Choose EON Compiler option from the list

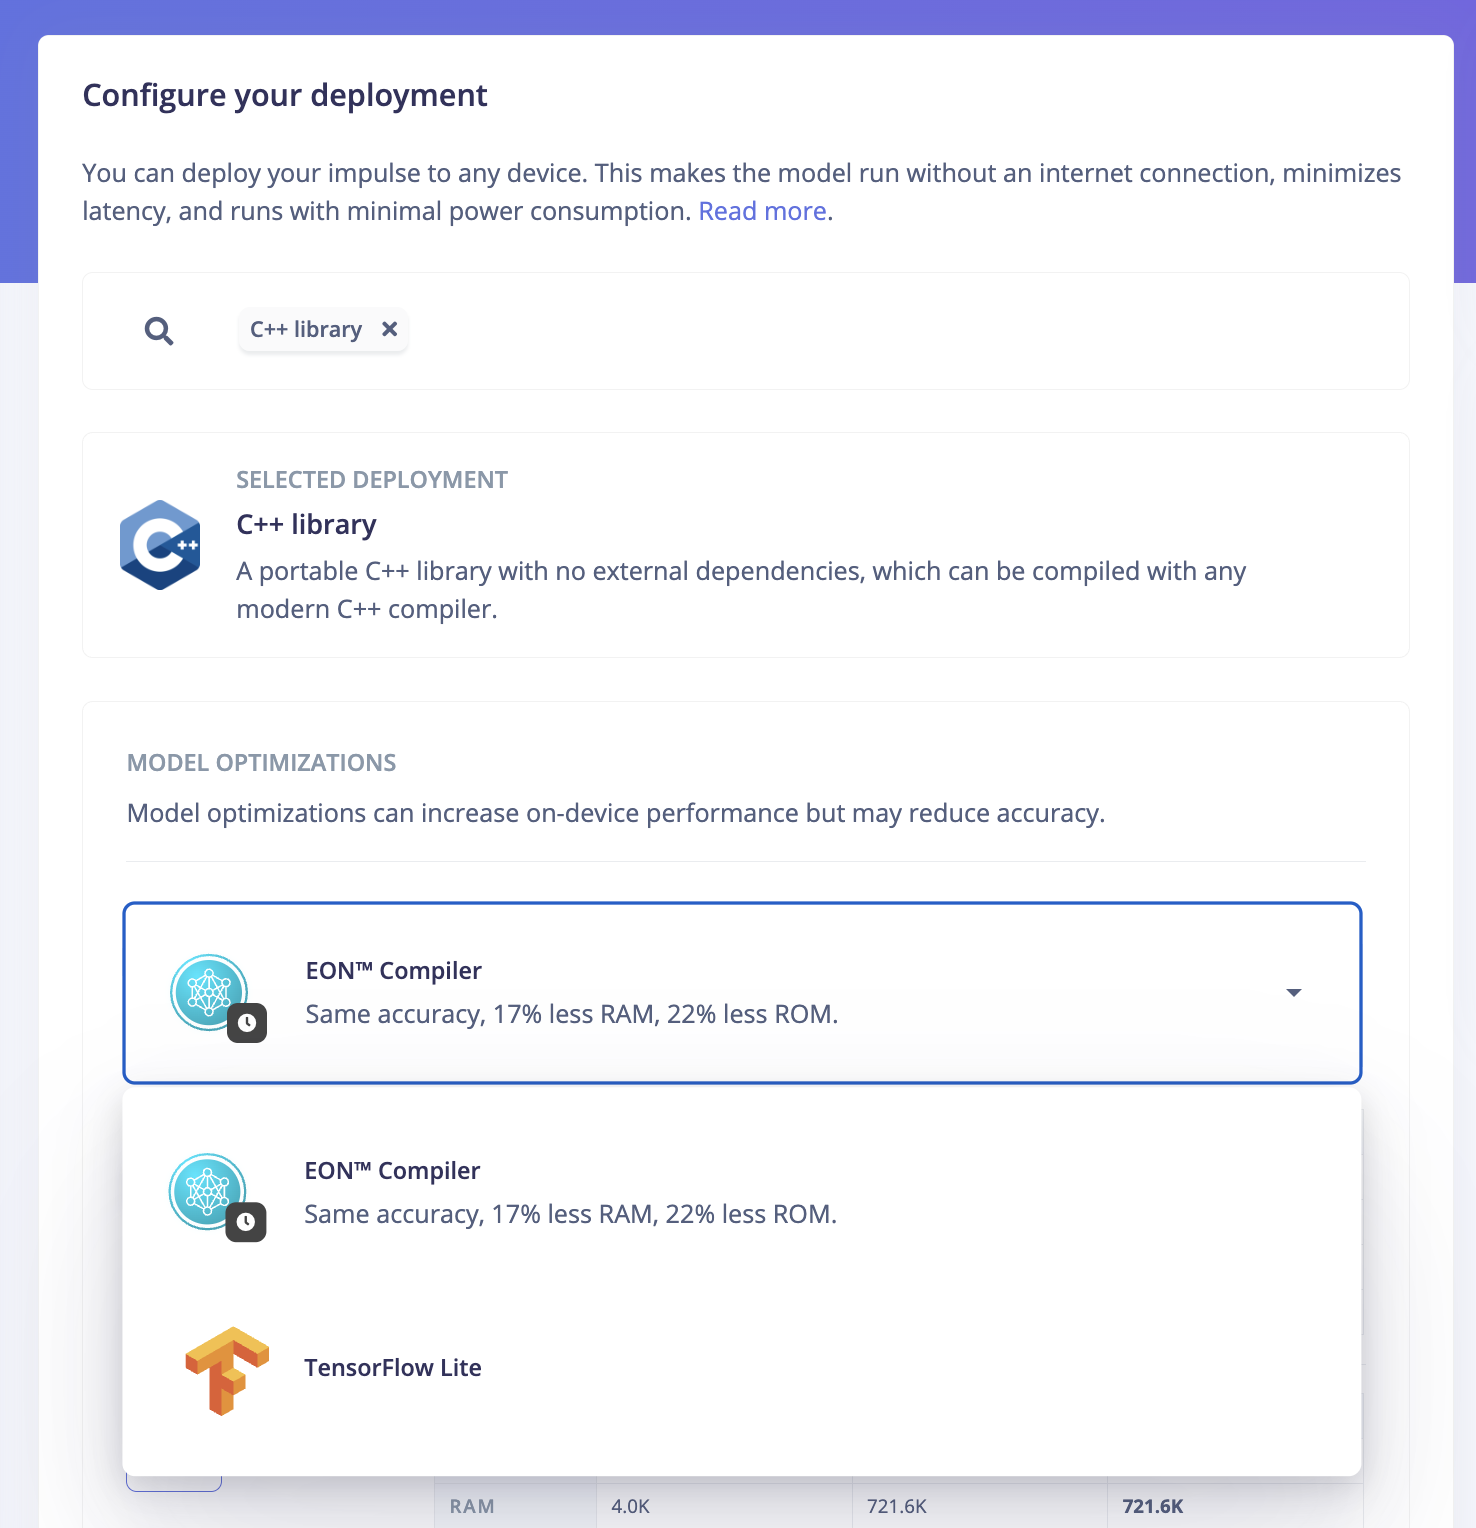pyautogui.click(x=570, y=1192)
